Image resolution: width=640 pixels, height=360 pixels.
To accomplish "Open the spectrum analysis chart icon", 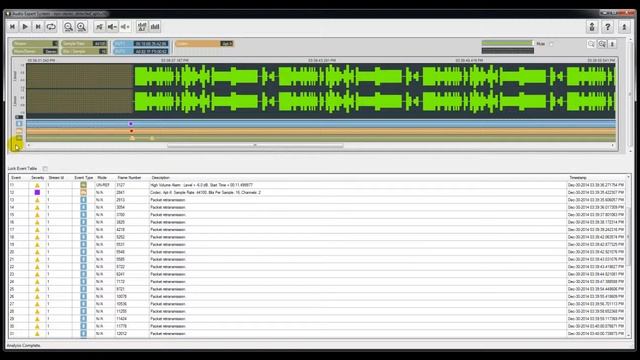I will tap(142, 27).
